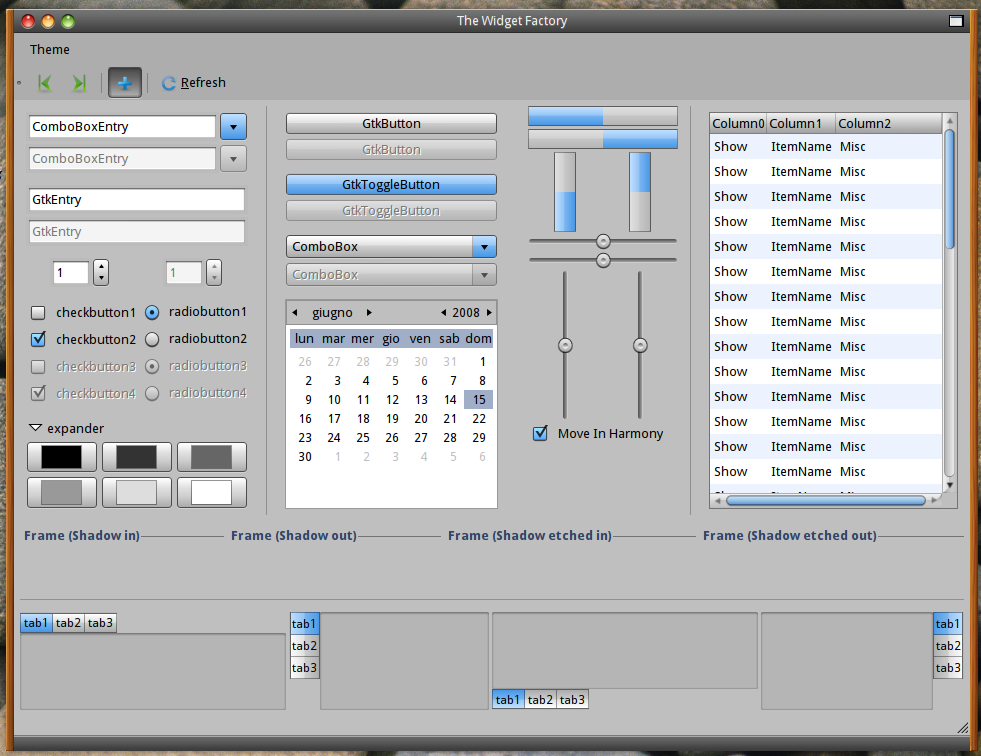981x756 pixels.
Task: Select tab2 in right-tabbed notebook
Action: point(948,646)
